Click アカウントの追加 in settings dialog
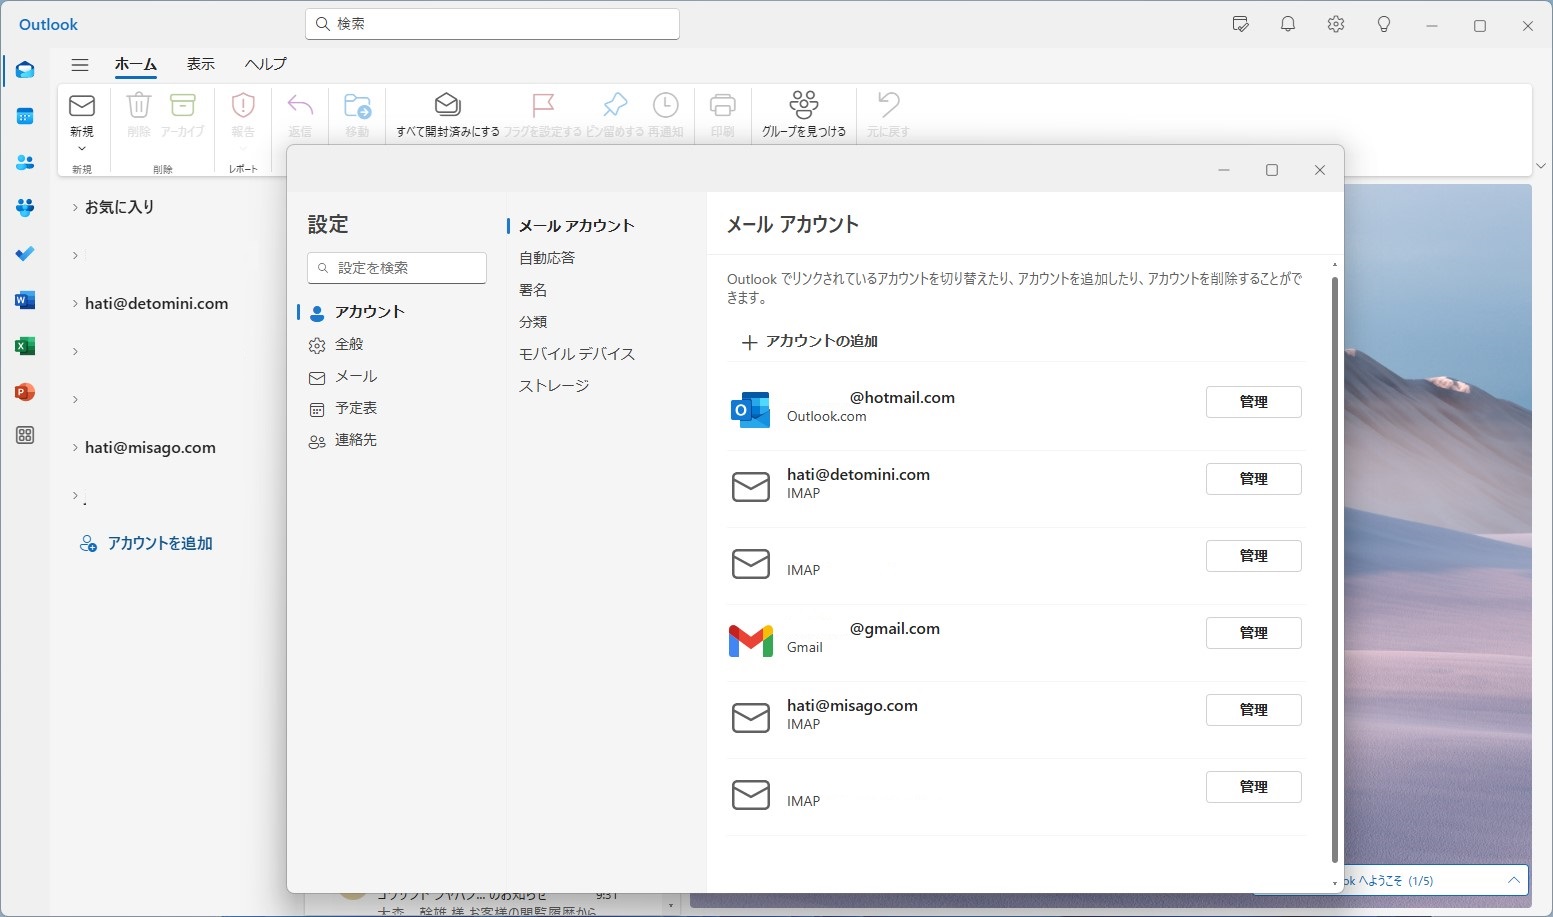 pos(810,342)
